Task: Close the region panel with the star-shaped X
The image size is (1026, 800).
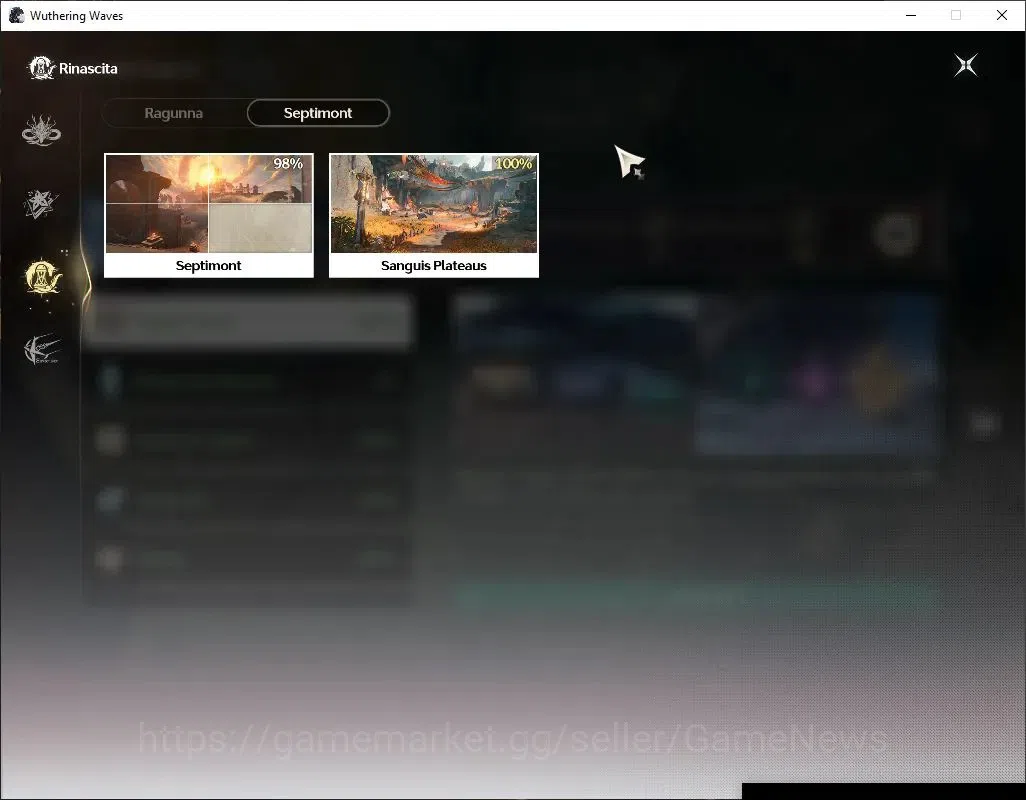Action: pyautogui.click(x=966, y=65)
